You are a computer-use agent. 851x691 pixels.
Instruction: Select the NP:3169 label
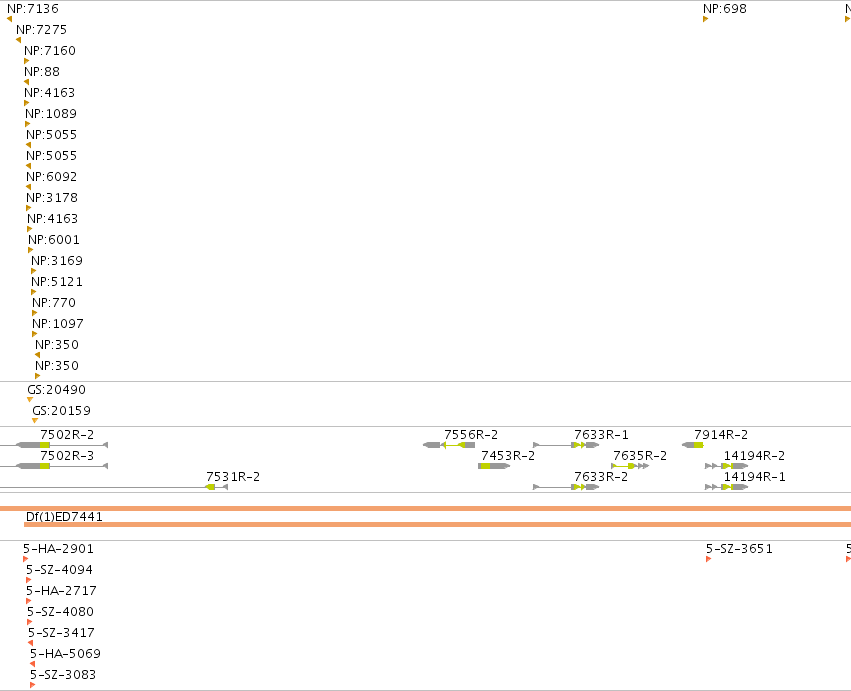click(x=57, y=261)
